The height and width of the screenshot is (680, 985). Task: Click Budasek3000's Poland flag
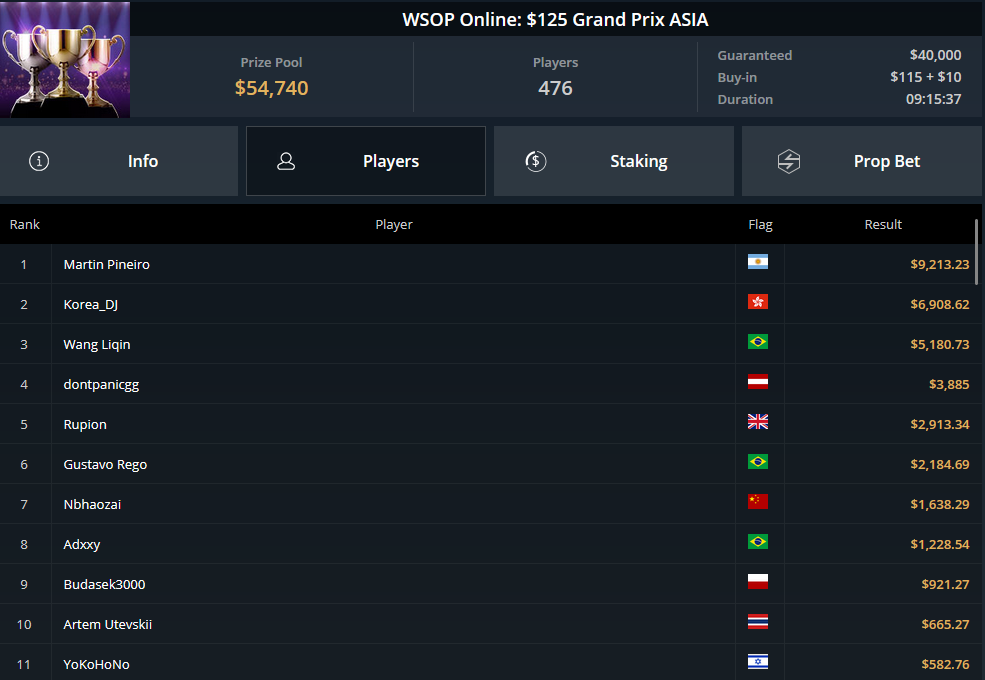point(758,582)
